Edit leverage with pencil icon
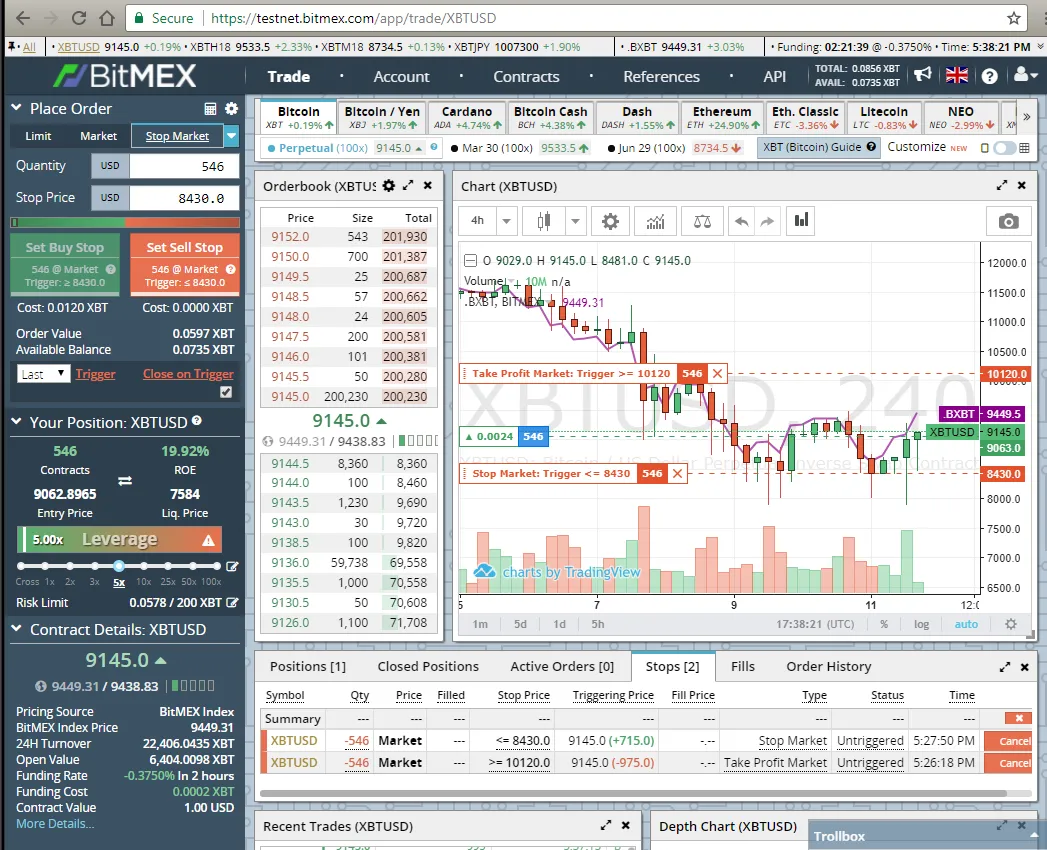This screenshot has height=850, width=1047. tap(232, 566)
